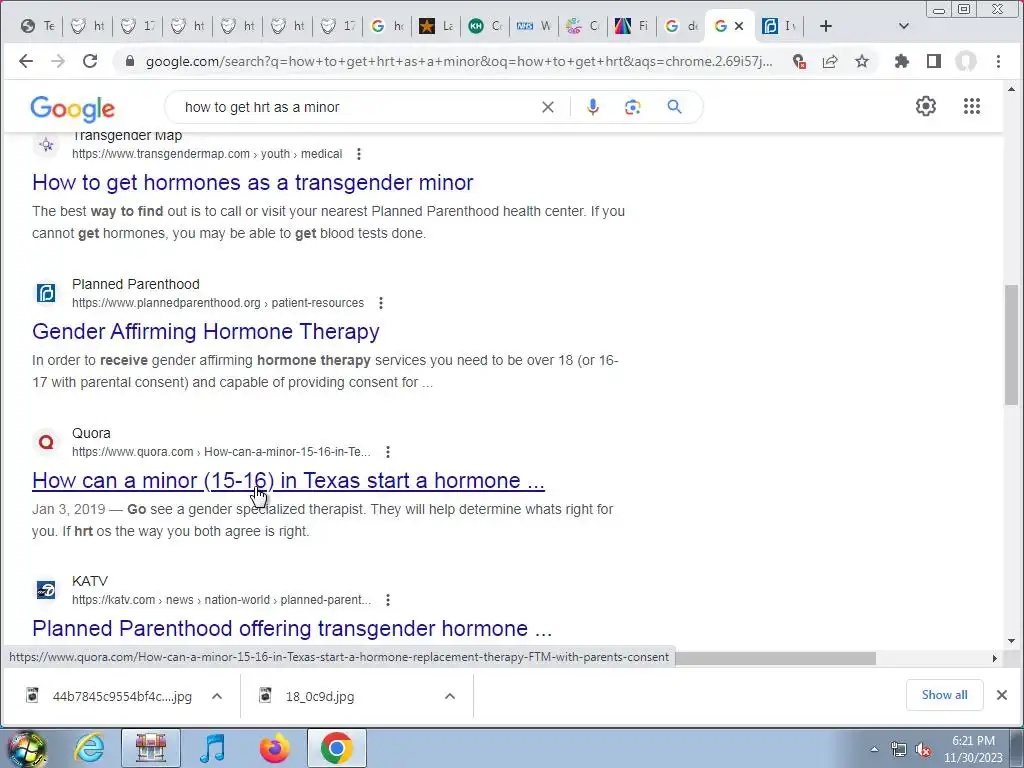Open more options for Quora result
This screenshot has width=1024, height=768.
(388, 452)
